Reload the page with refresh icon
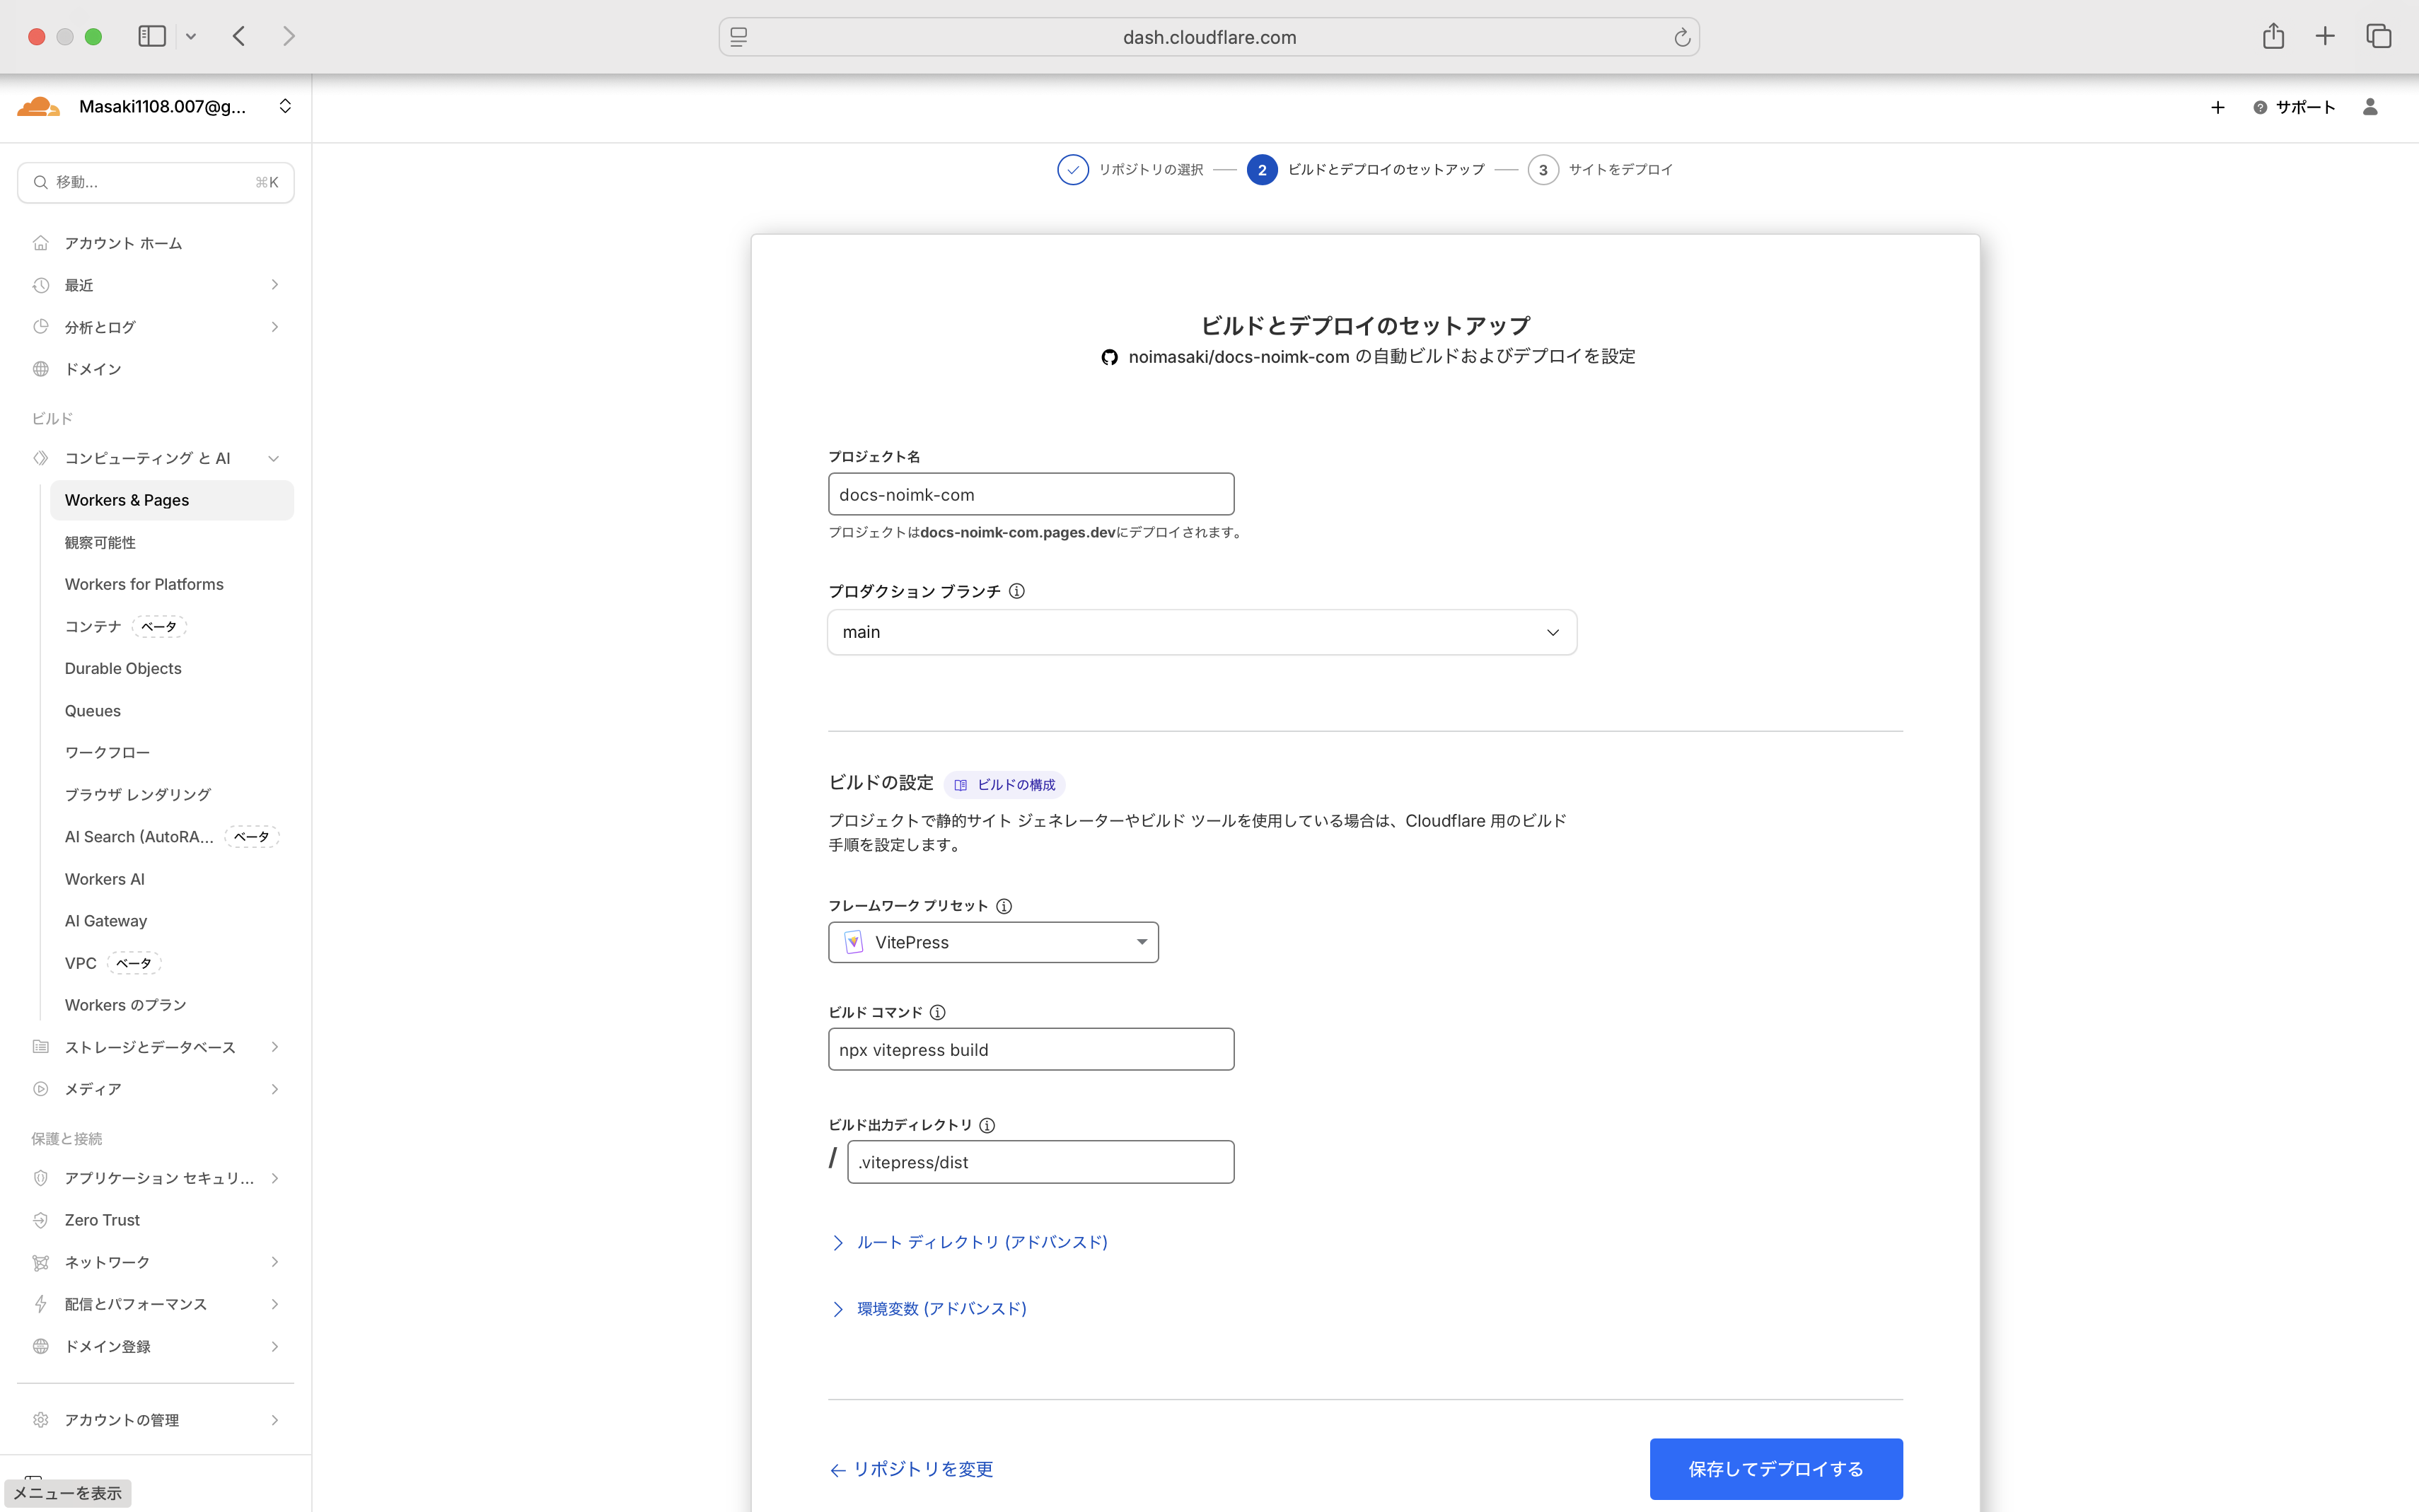The image size is (2419, 1512). pyautogui.click(x=1682, y=37)
